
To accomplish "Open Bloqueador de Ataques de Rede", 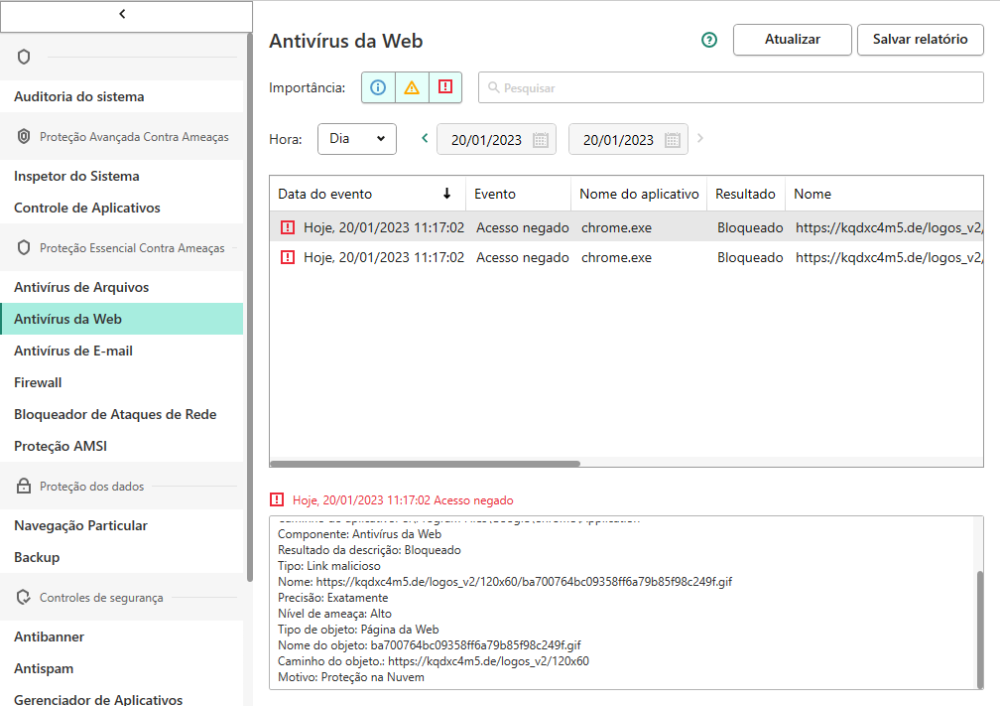I will pos(121,415).
